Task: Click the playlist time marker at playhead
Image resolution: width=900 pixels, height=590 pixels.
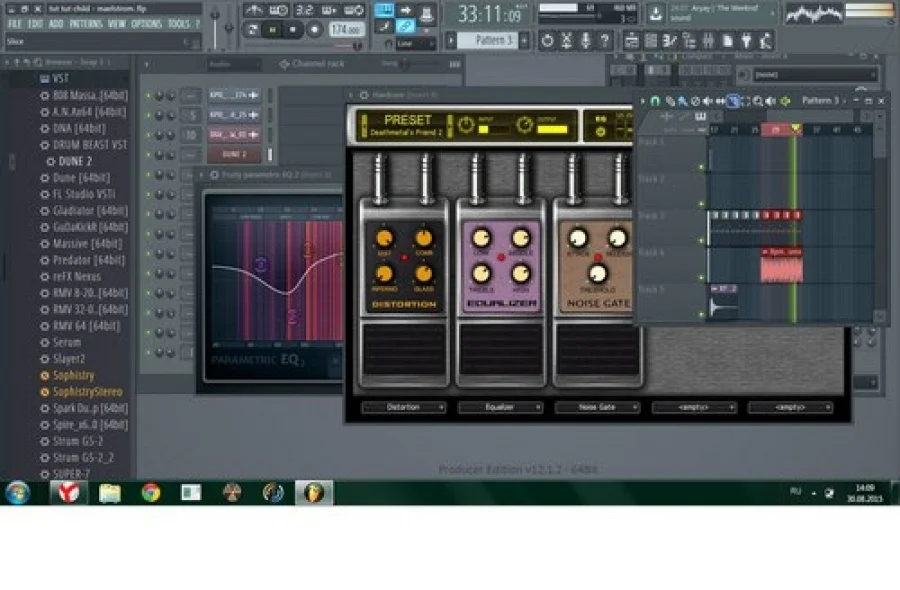Action: (x=796, y=129)
